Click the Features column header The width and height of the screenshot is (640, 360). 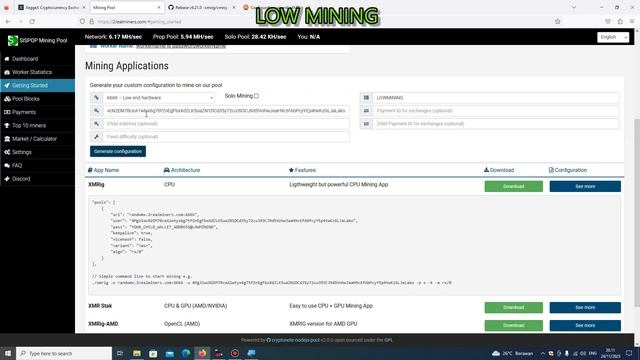302,170
